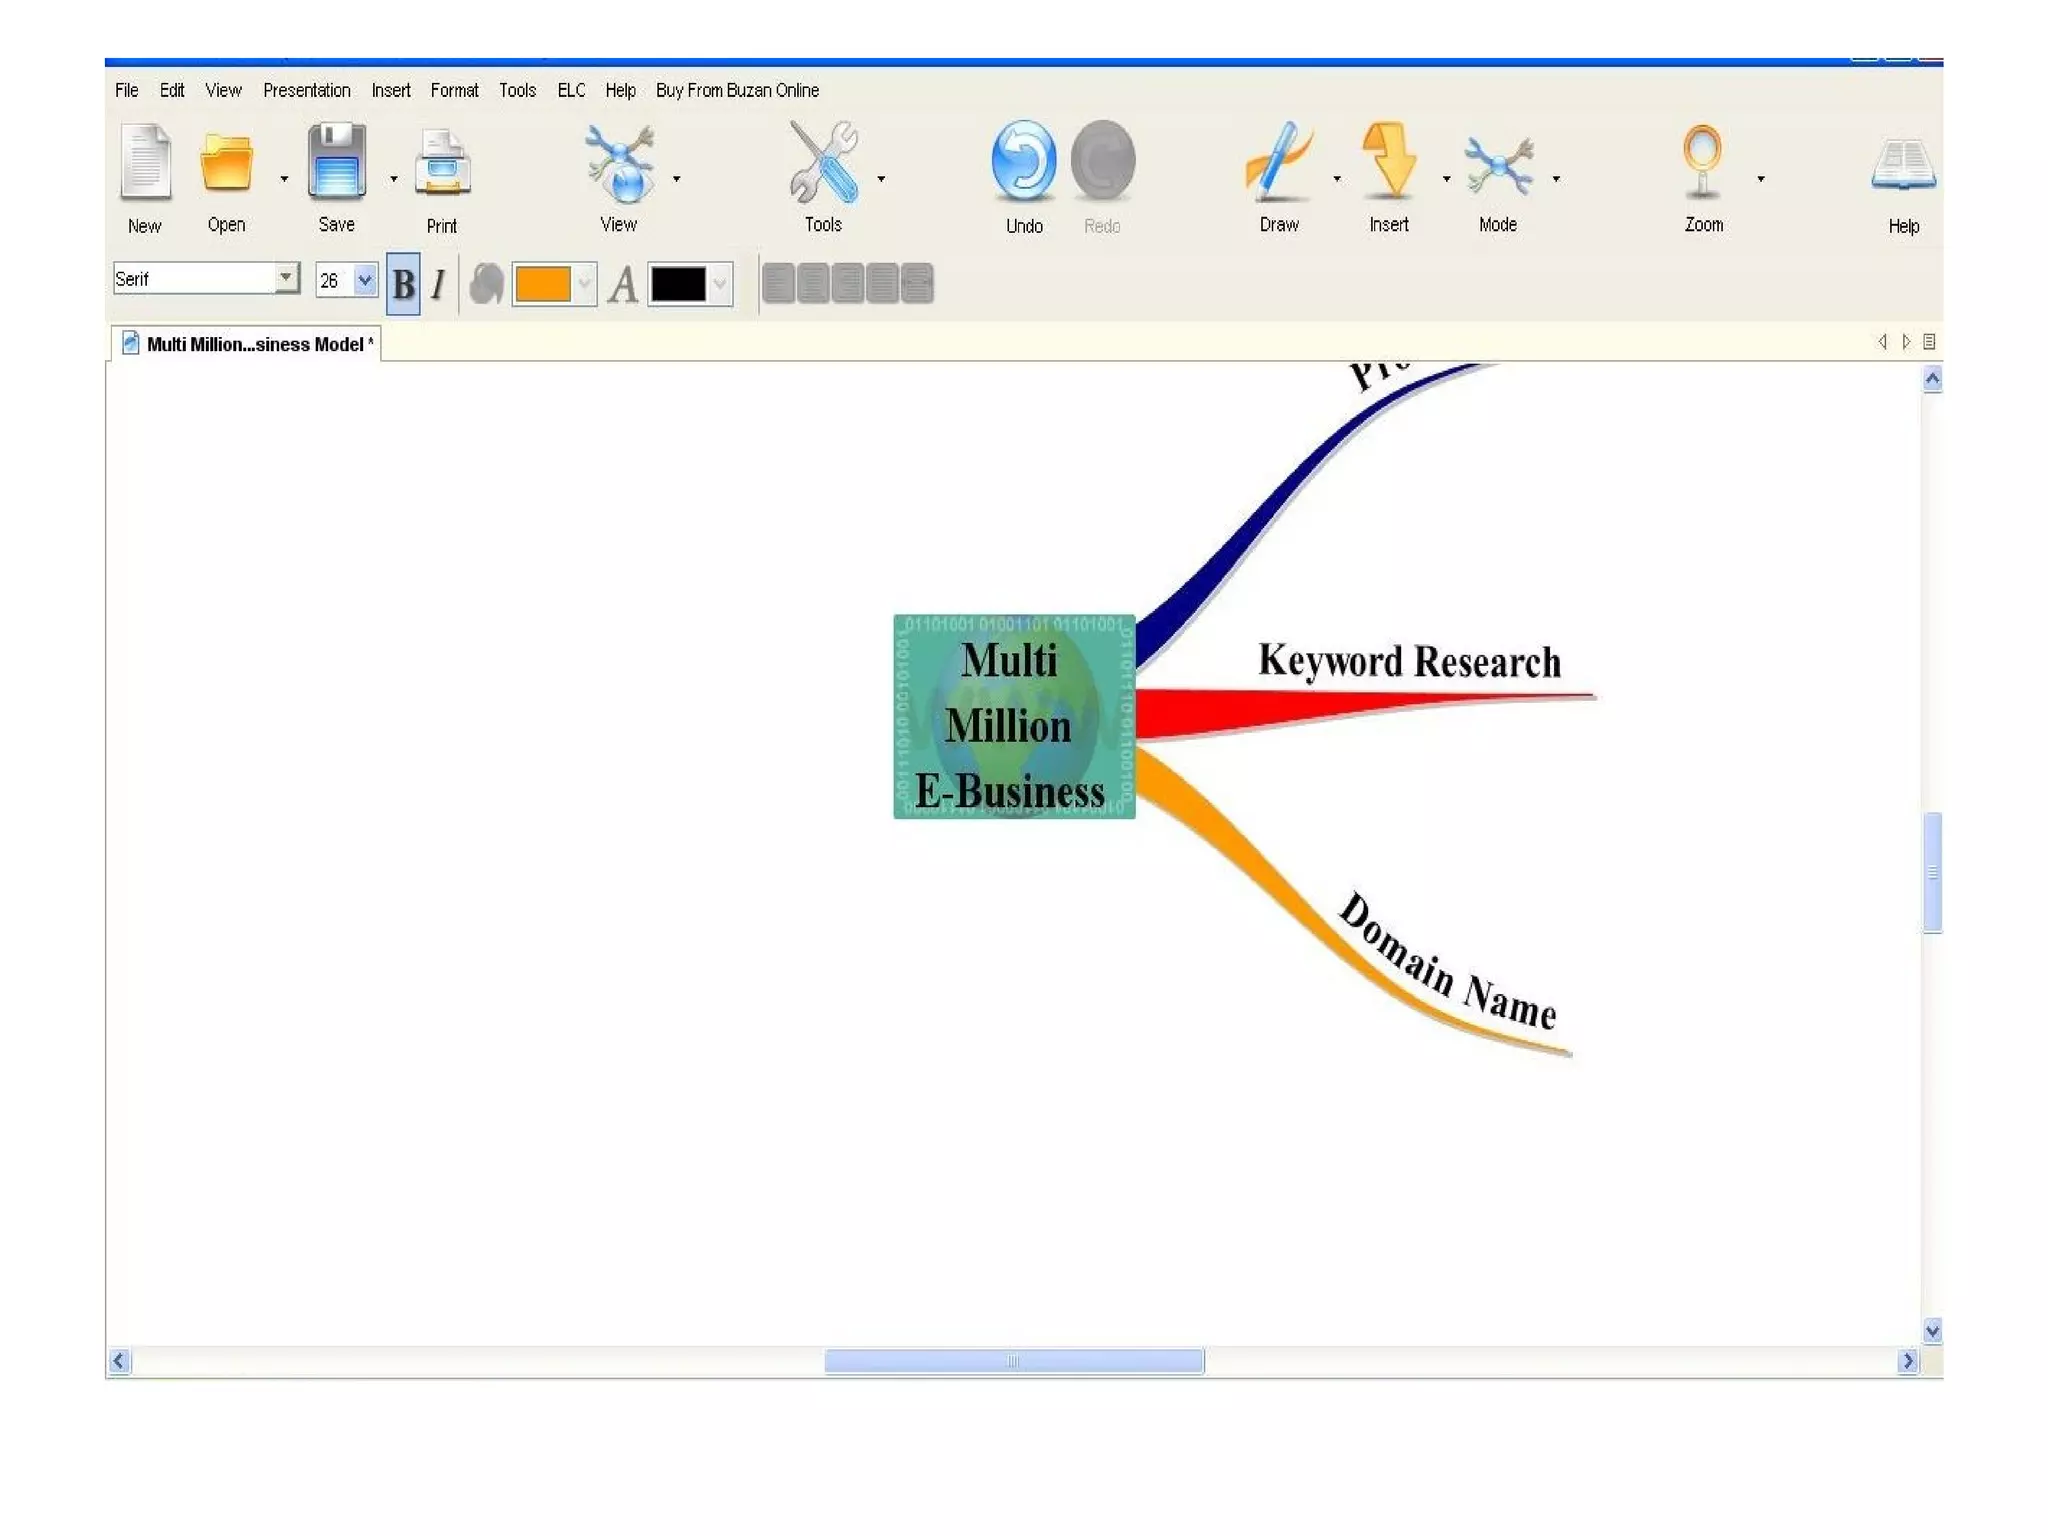
Task: Click Buy From Buzan Online
Action: click(x=737, y=91)
